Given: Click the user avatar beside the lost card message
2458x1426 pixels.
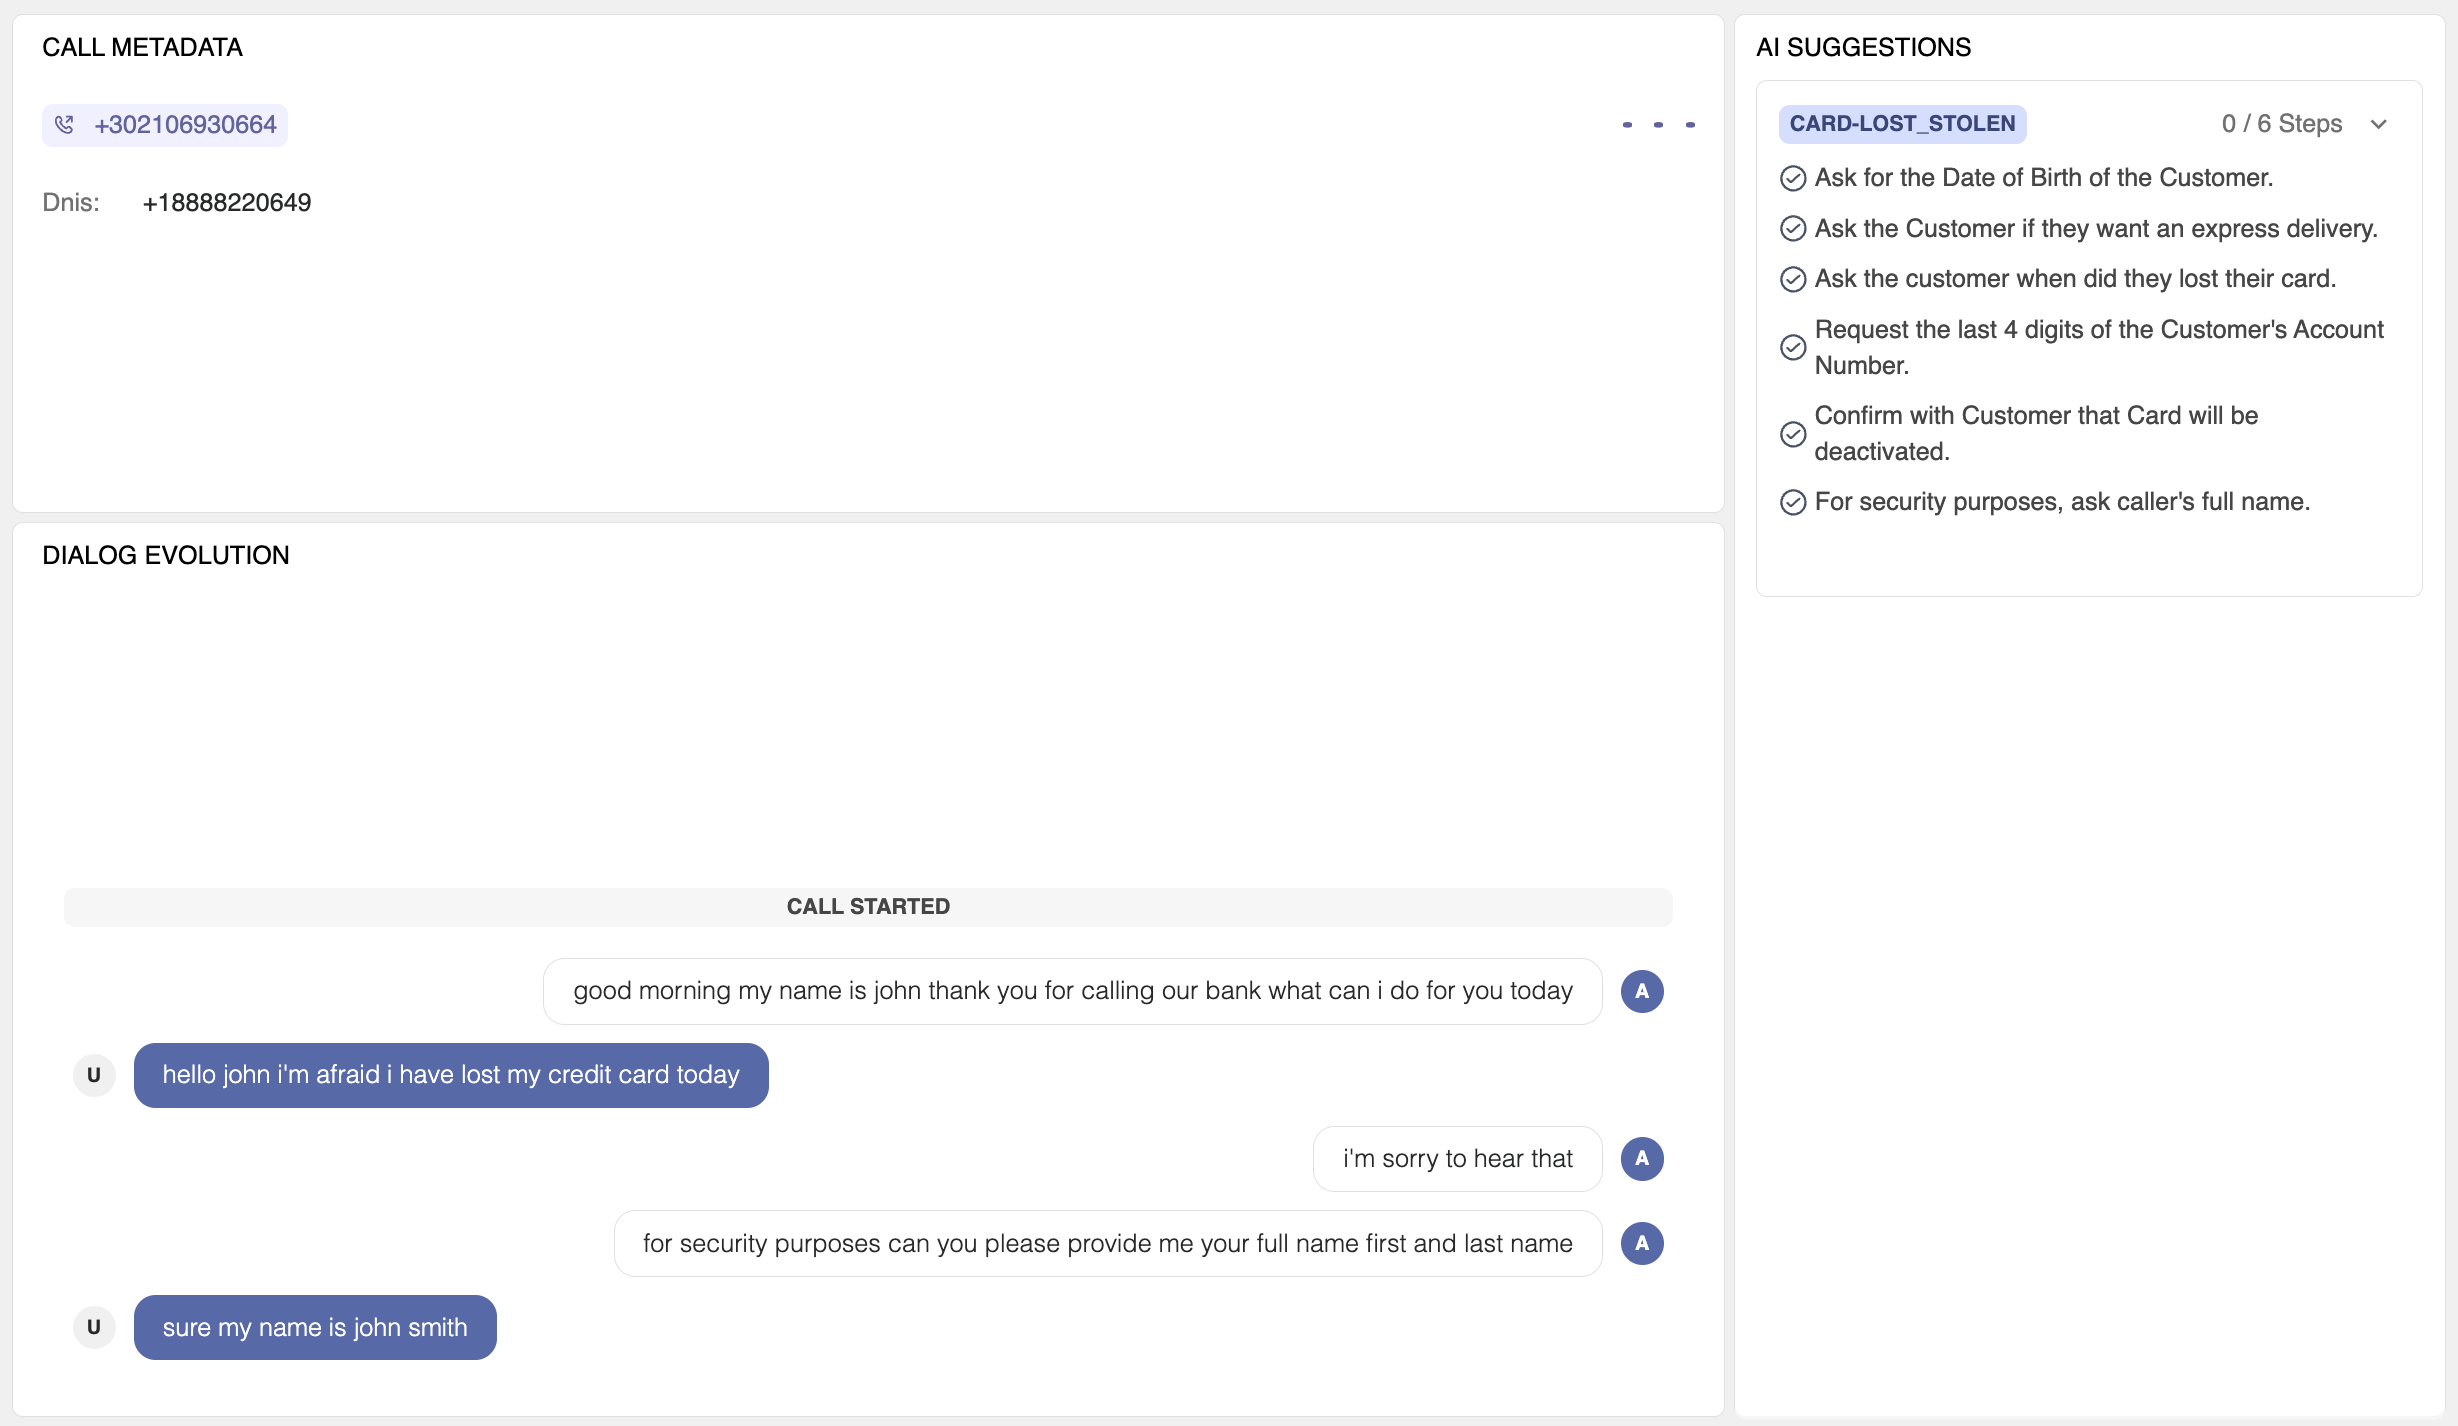Looking at the screenshot, I should click(x=94, y=1075).
